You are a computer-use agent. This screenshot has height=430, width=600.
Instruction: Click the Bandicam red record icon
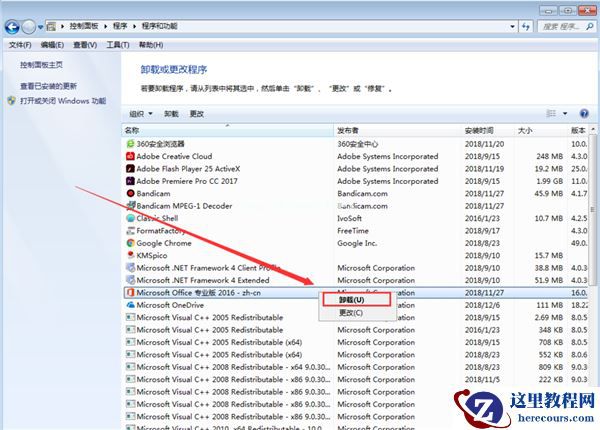[x=130, y=193]
